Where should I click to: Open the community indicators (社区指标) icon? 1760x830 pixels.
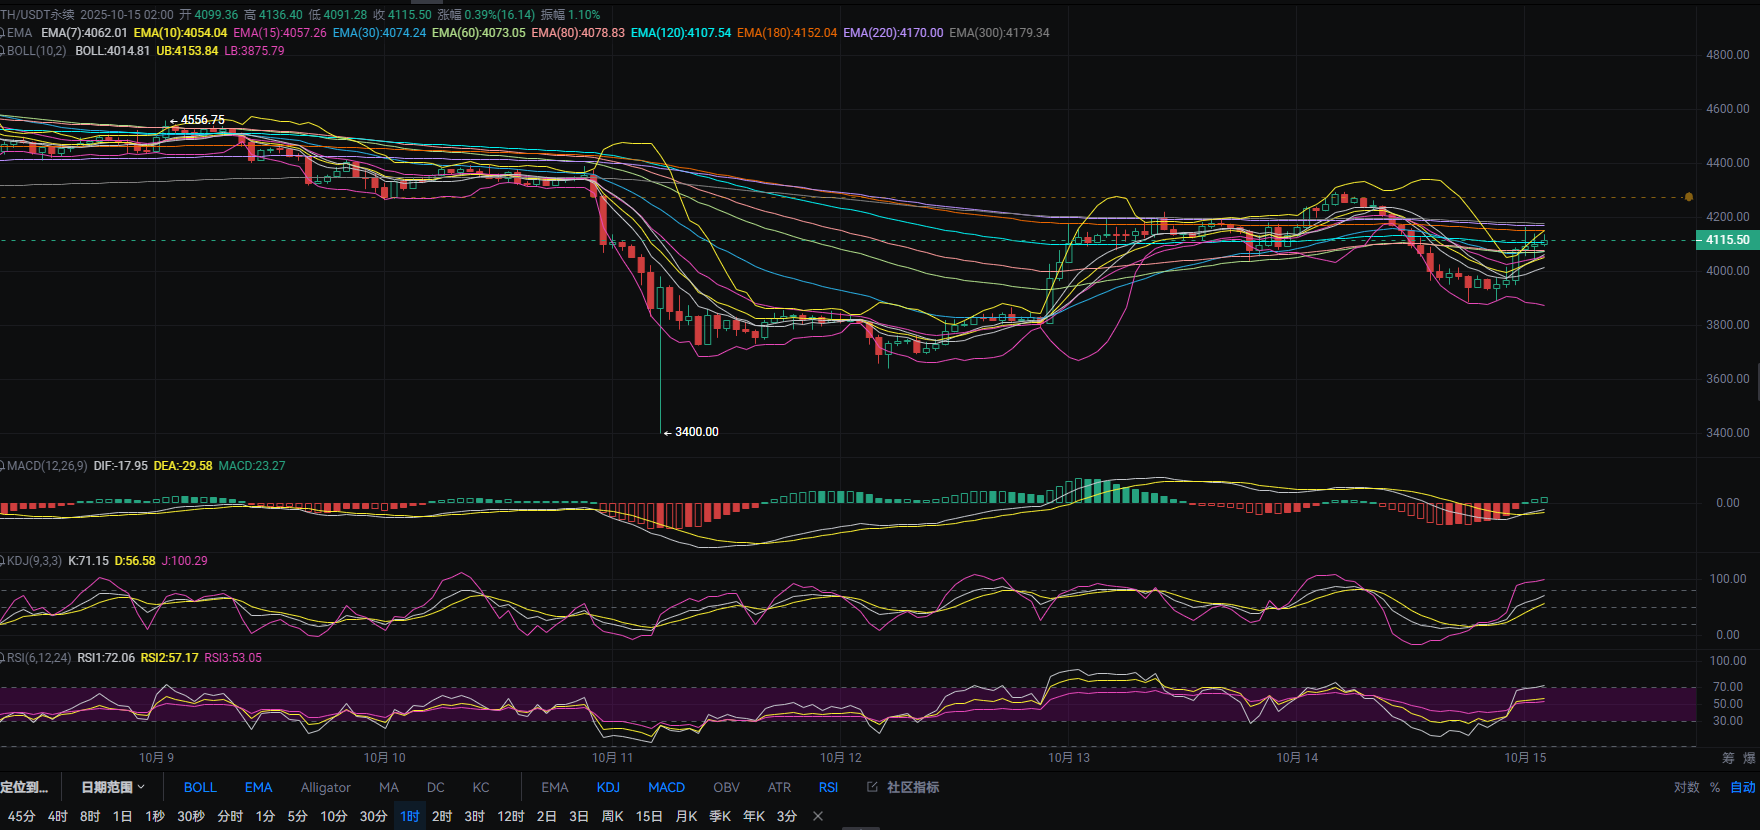pos(872,787)
